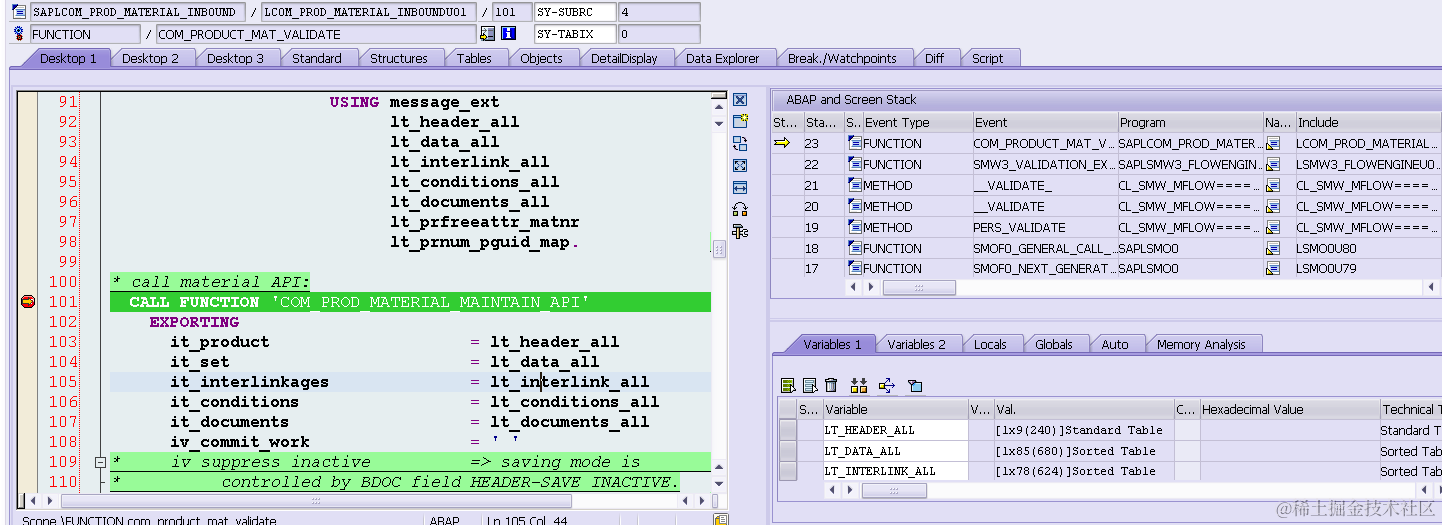Click the Hexadecimal Value column header
1442x525 pixels.
1289,409
